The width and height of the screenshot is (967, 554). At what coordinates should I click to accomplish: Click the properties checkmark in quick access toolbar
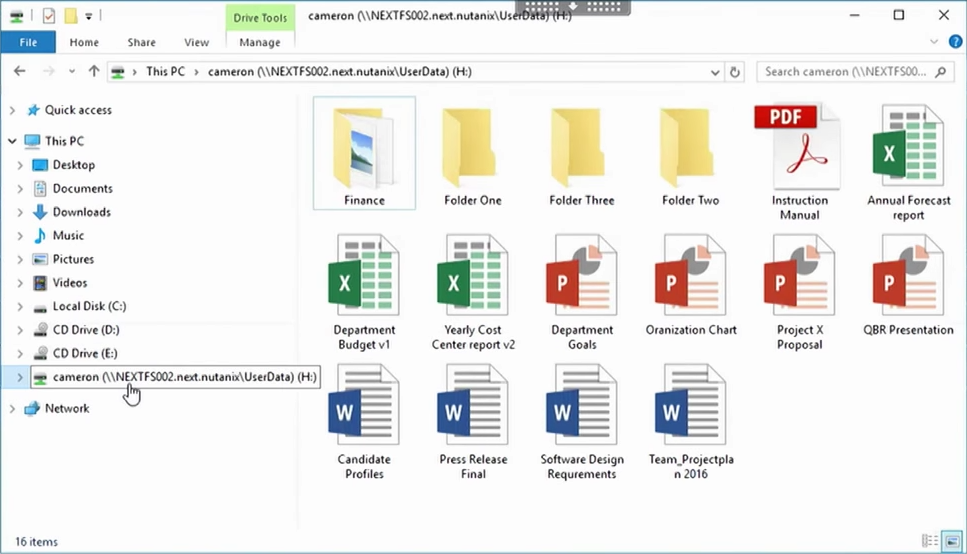point(49,16)
